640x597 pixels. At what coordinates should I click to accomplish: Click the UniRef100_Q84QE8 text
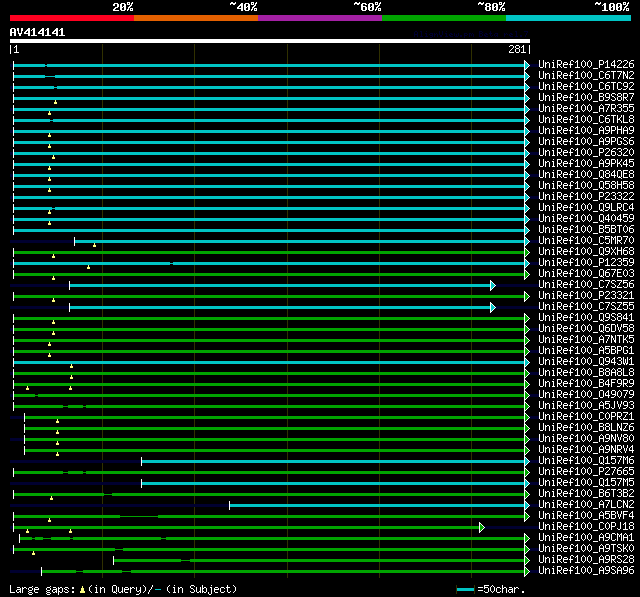(x=586, y=175)
